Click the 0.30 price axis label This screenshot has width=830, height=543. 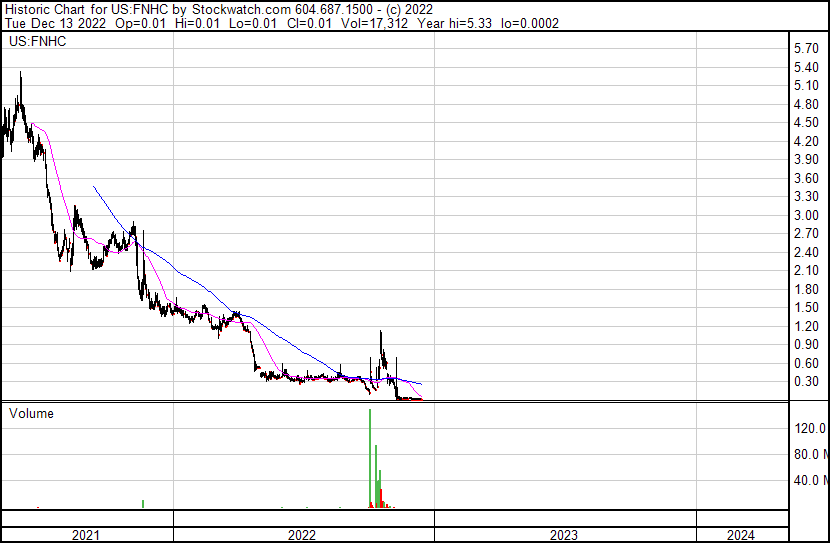[x=806, y=381]
